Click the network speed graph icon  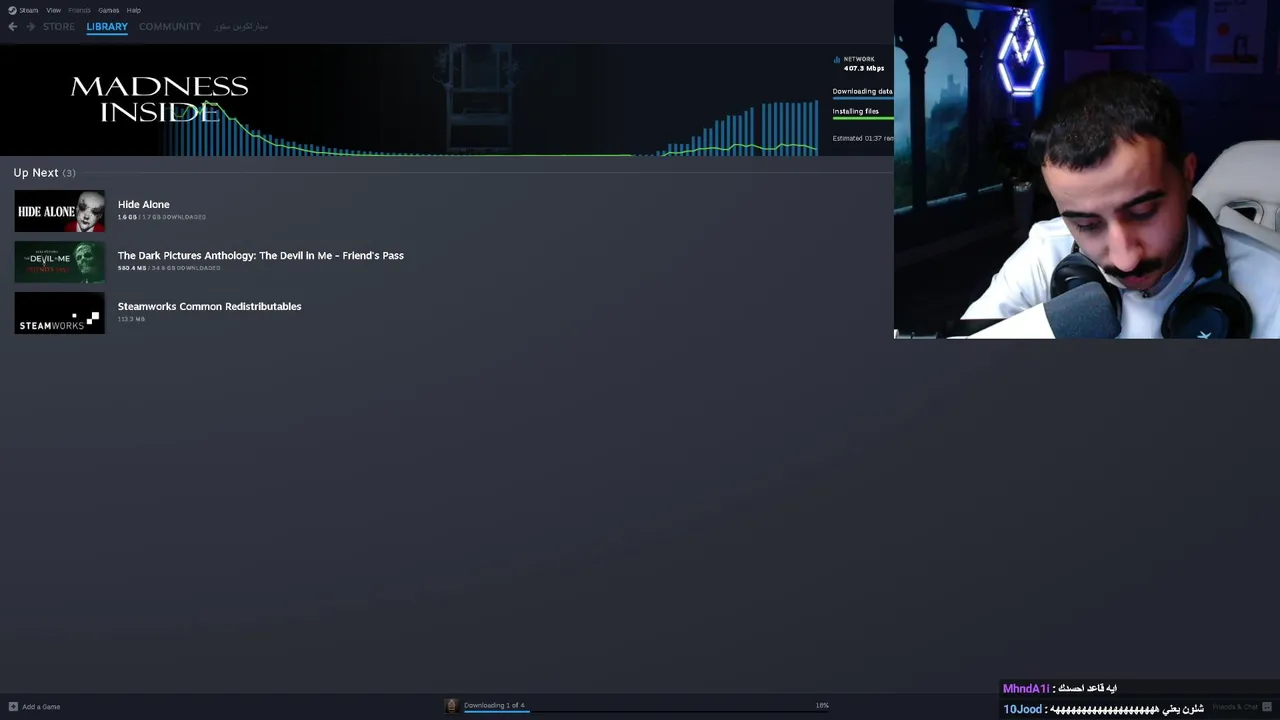(x=837, y=60)
